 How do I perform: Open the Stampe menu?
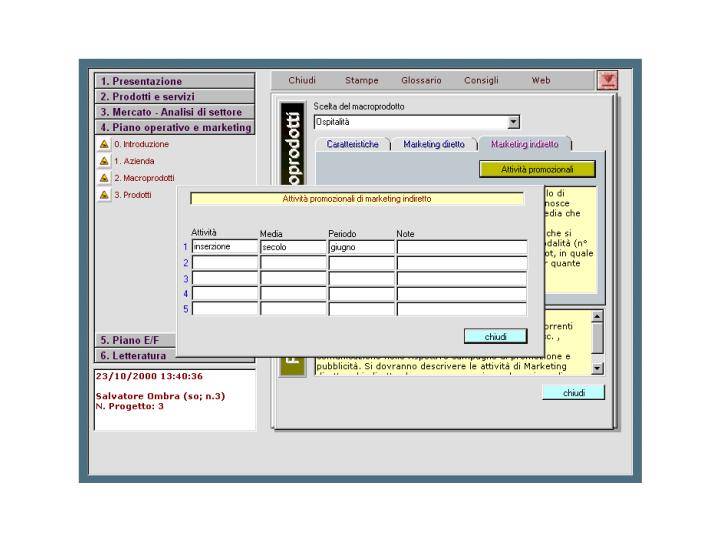[x=362, y=80]
